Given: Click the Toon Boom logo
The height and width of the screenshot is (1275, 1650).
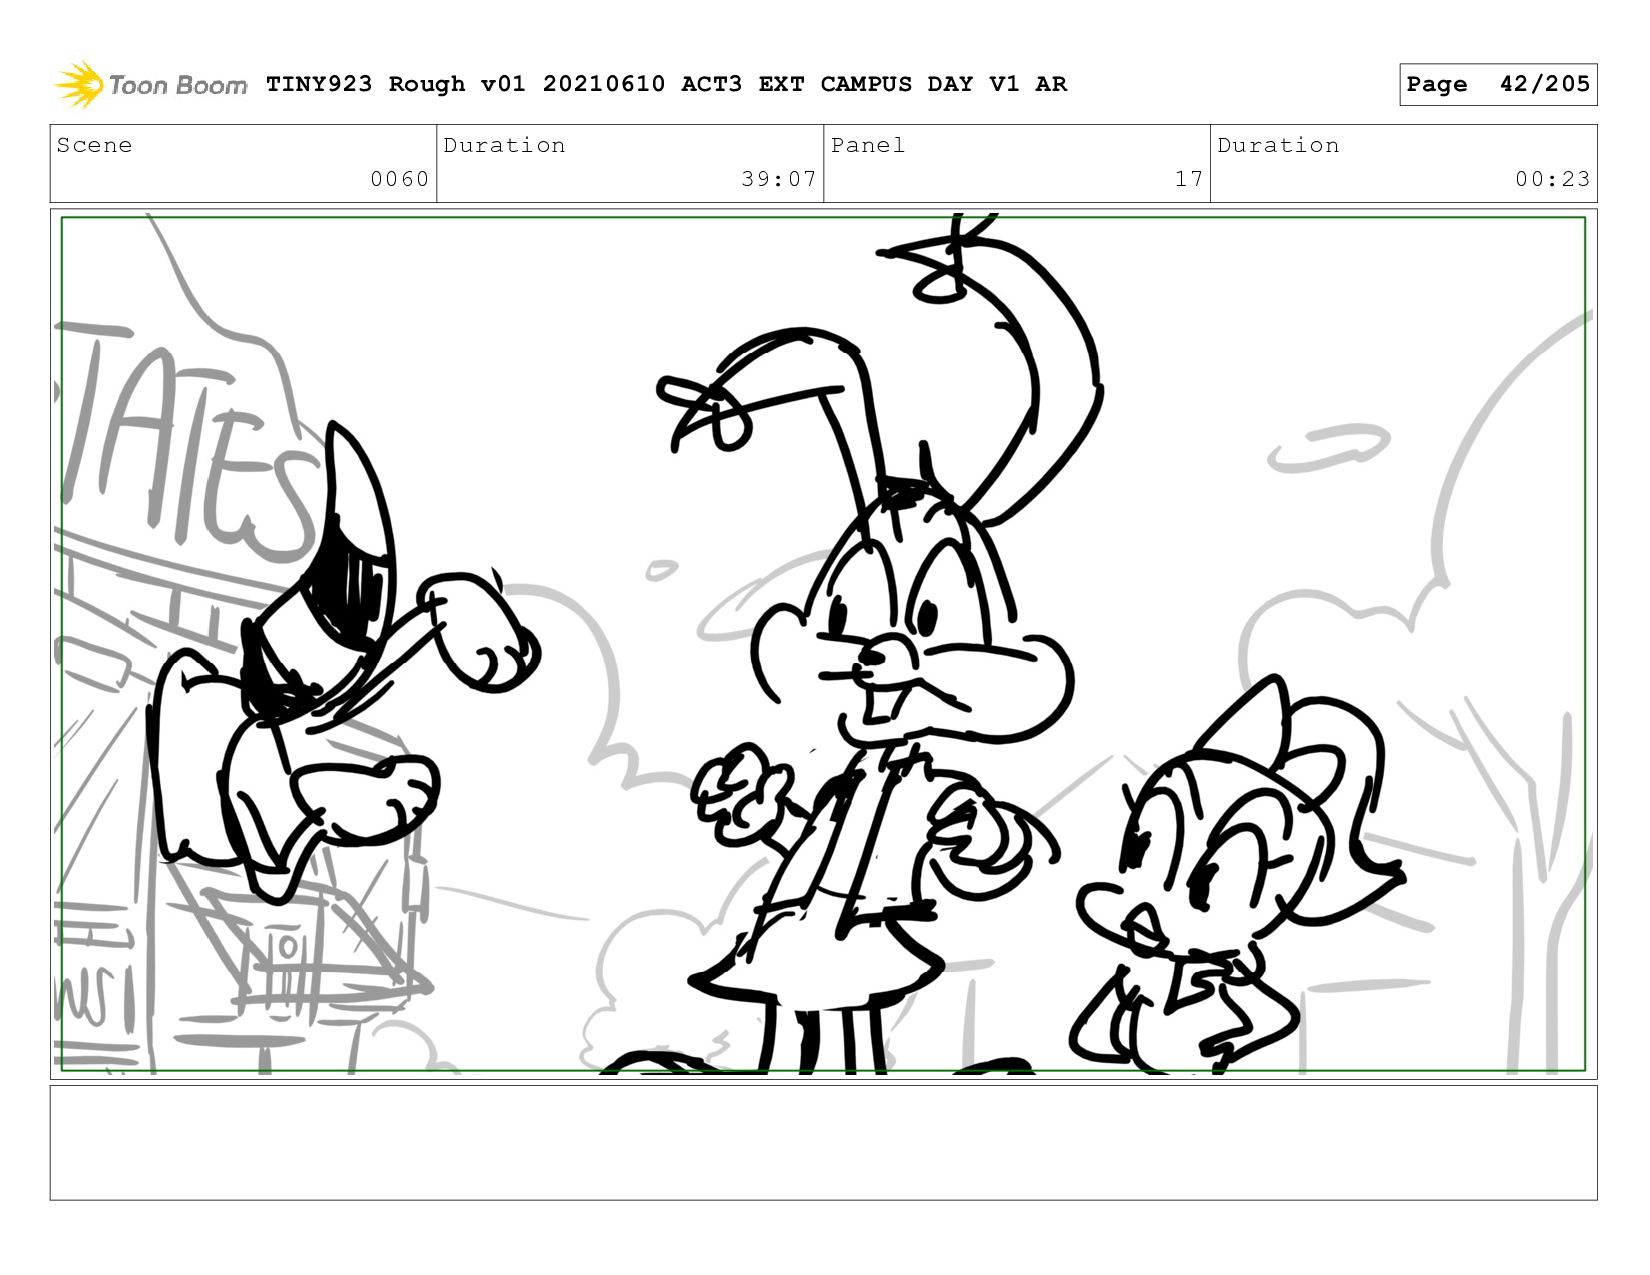Looking at the screenshot, I should 150,84.
